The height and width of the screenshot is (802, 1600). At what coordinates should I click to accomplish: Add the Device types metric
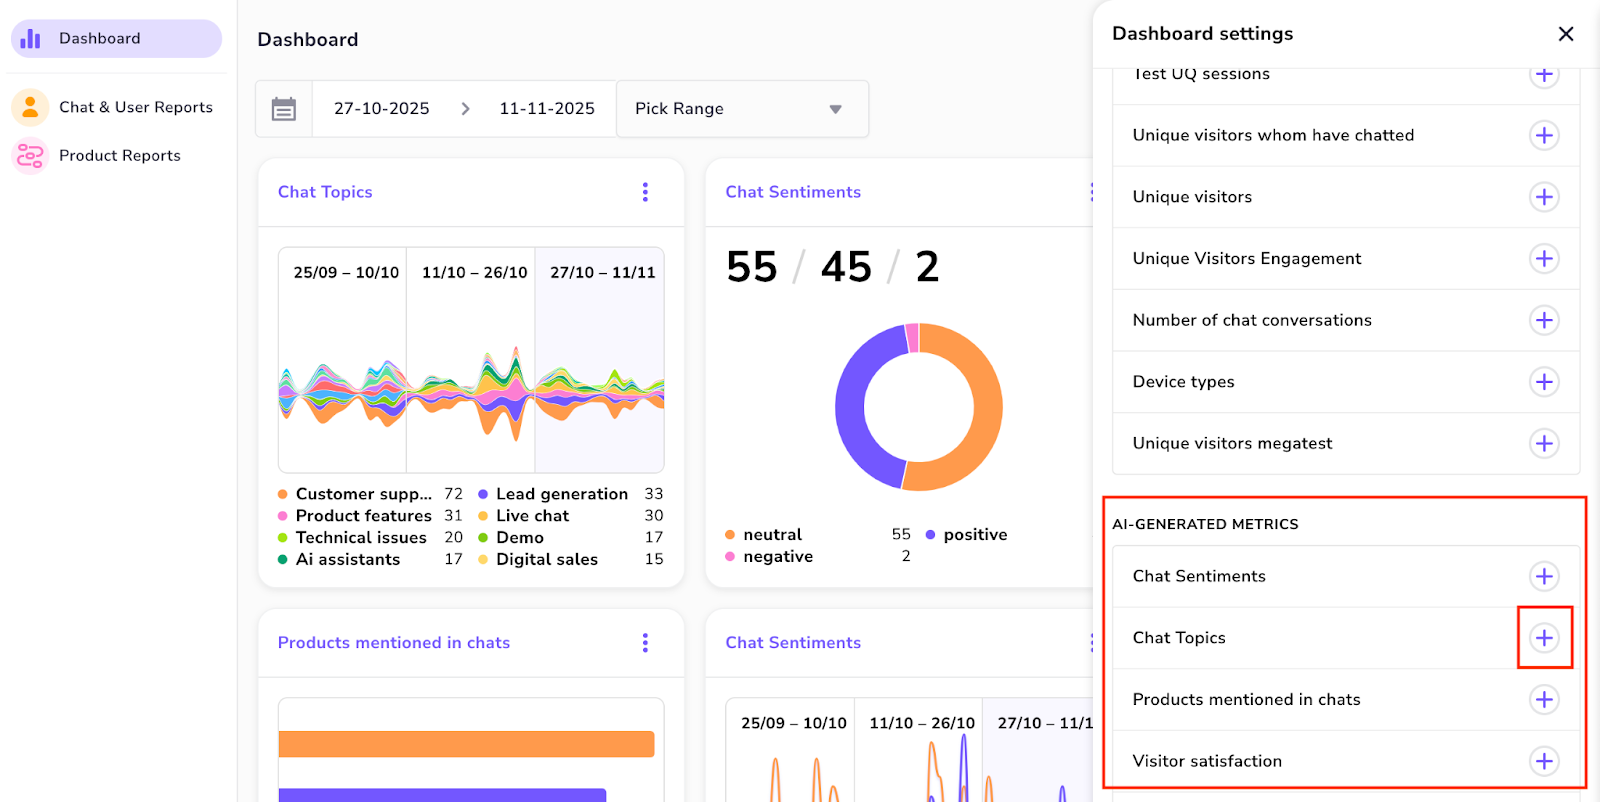[1544, 382]
